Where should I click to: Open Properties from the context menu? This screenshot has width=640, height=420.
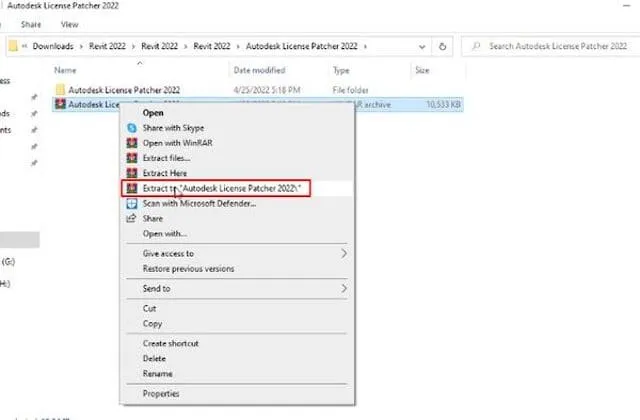coord(161,393)
